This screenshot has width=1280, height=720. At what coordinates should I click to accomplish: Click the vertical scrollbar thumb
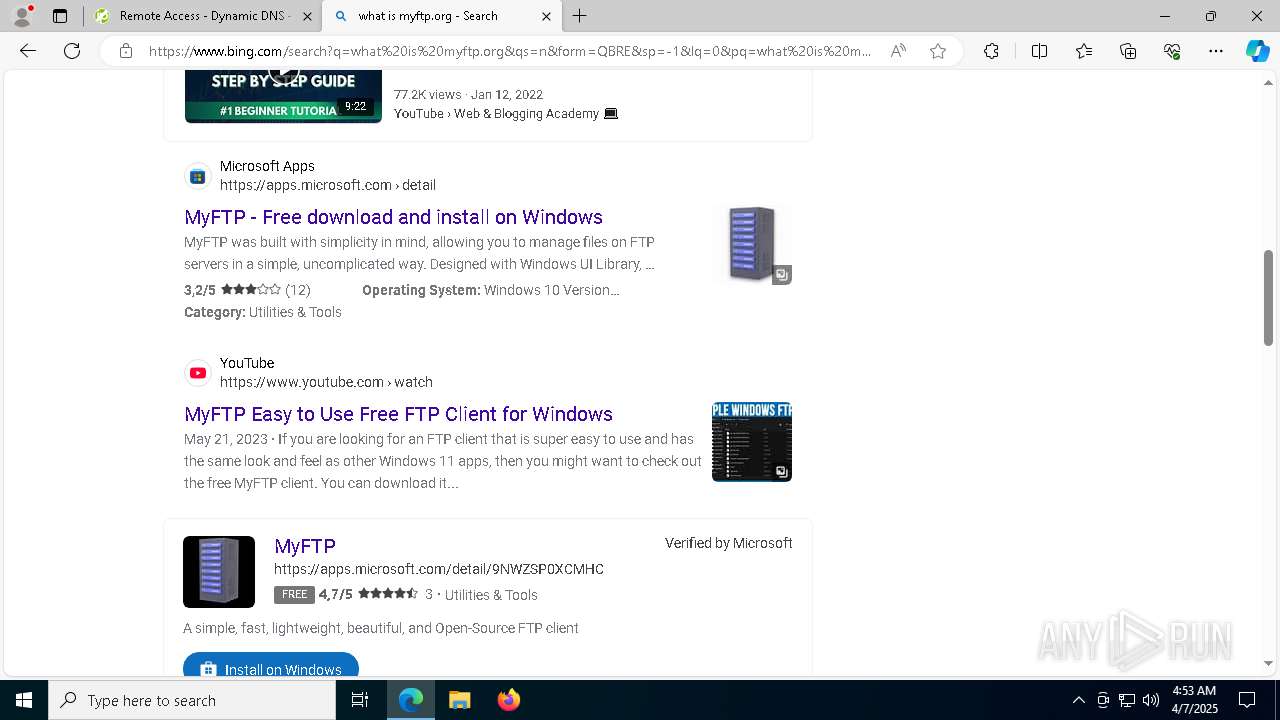point(1268,297)
